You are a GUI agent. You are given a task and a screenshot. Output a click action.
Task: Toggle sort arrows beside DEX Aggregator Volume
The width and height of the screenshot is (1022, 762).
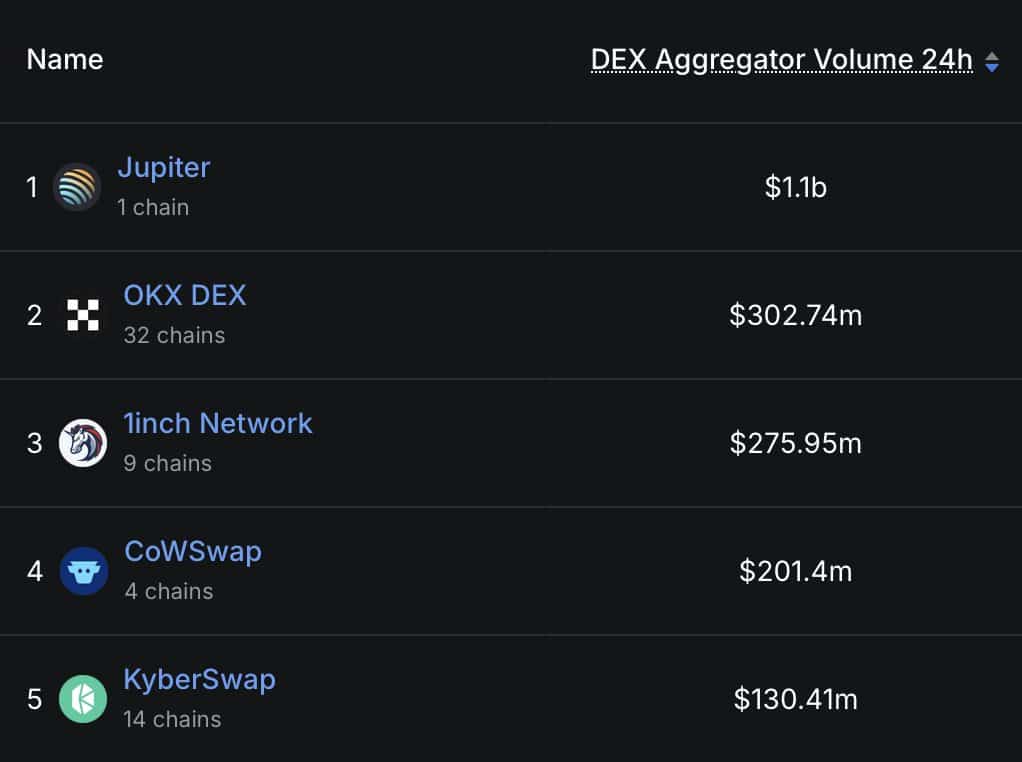[x=991, y=62]
